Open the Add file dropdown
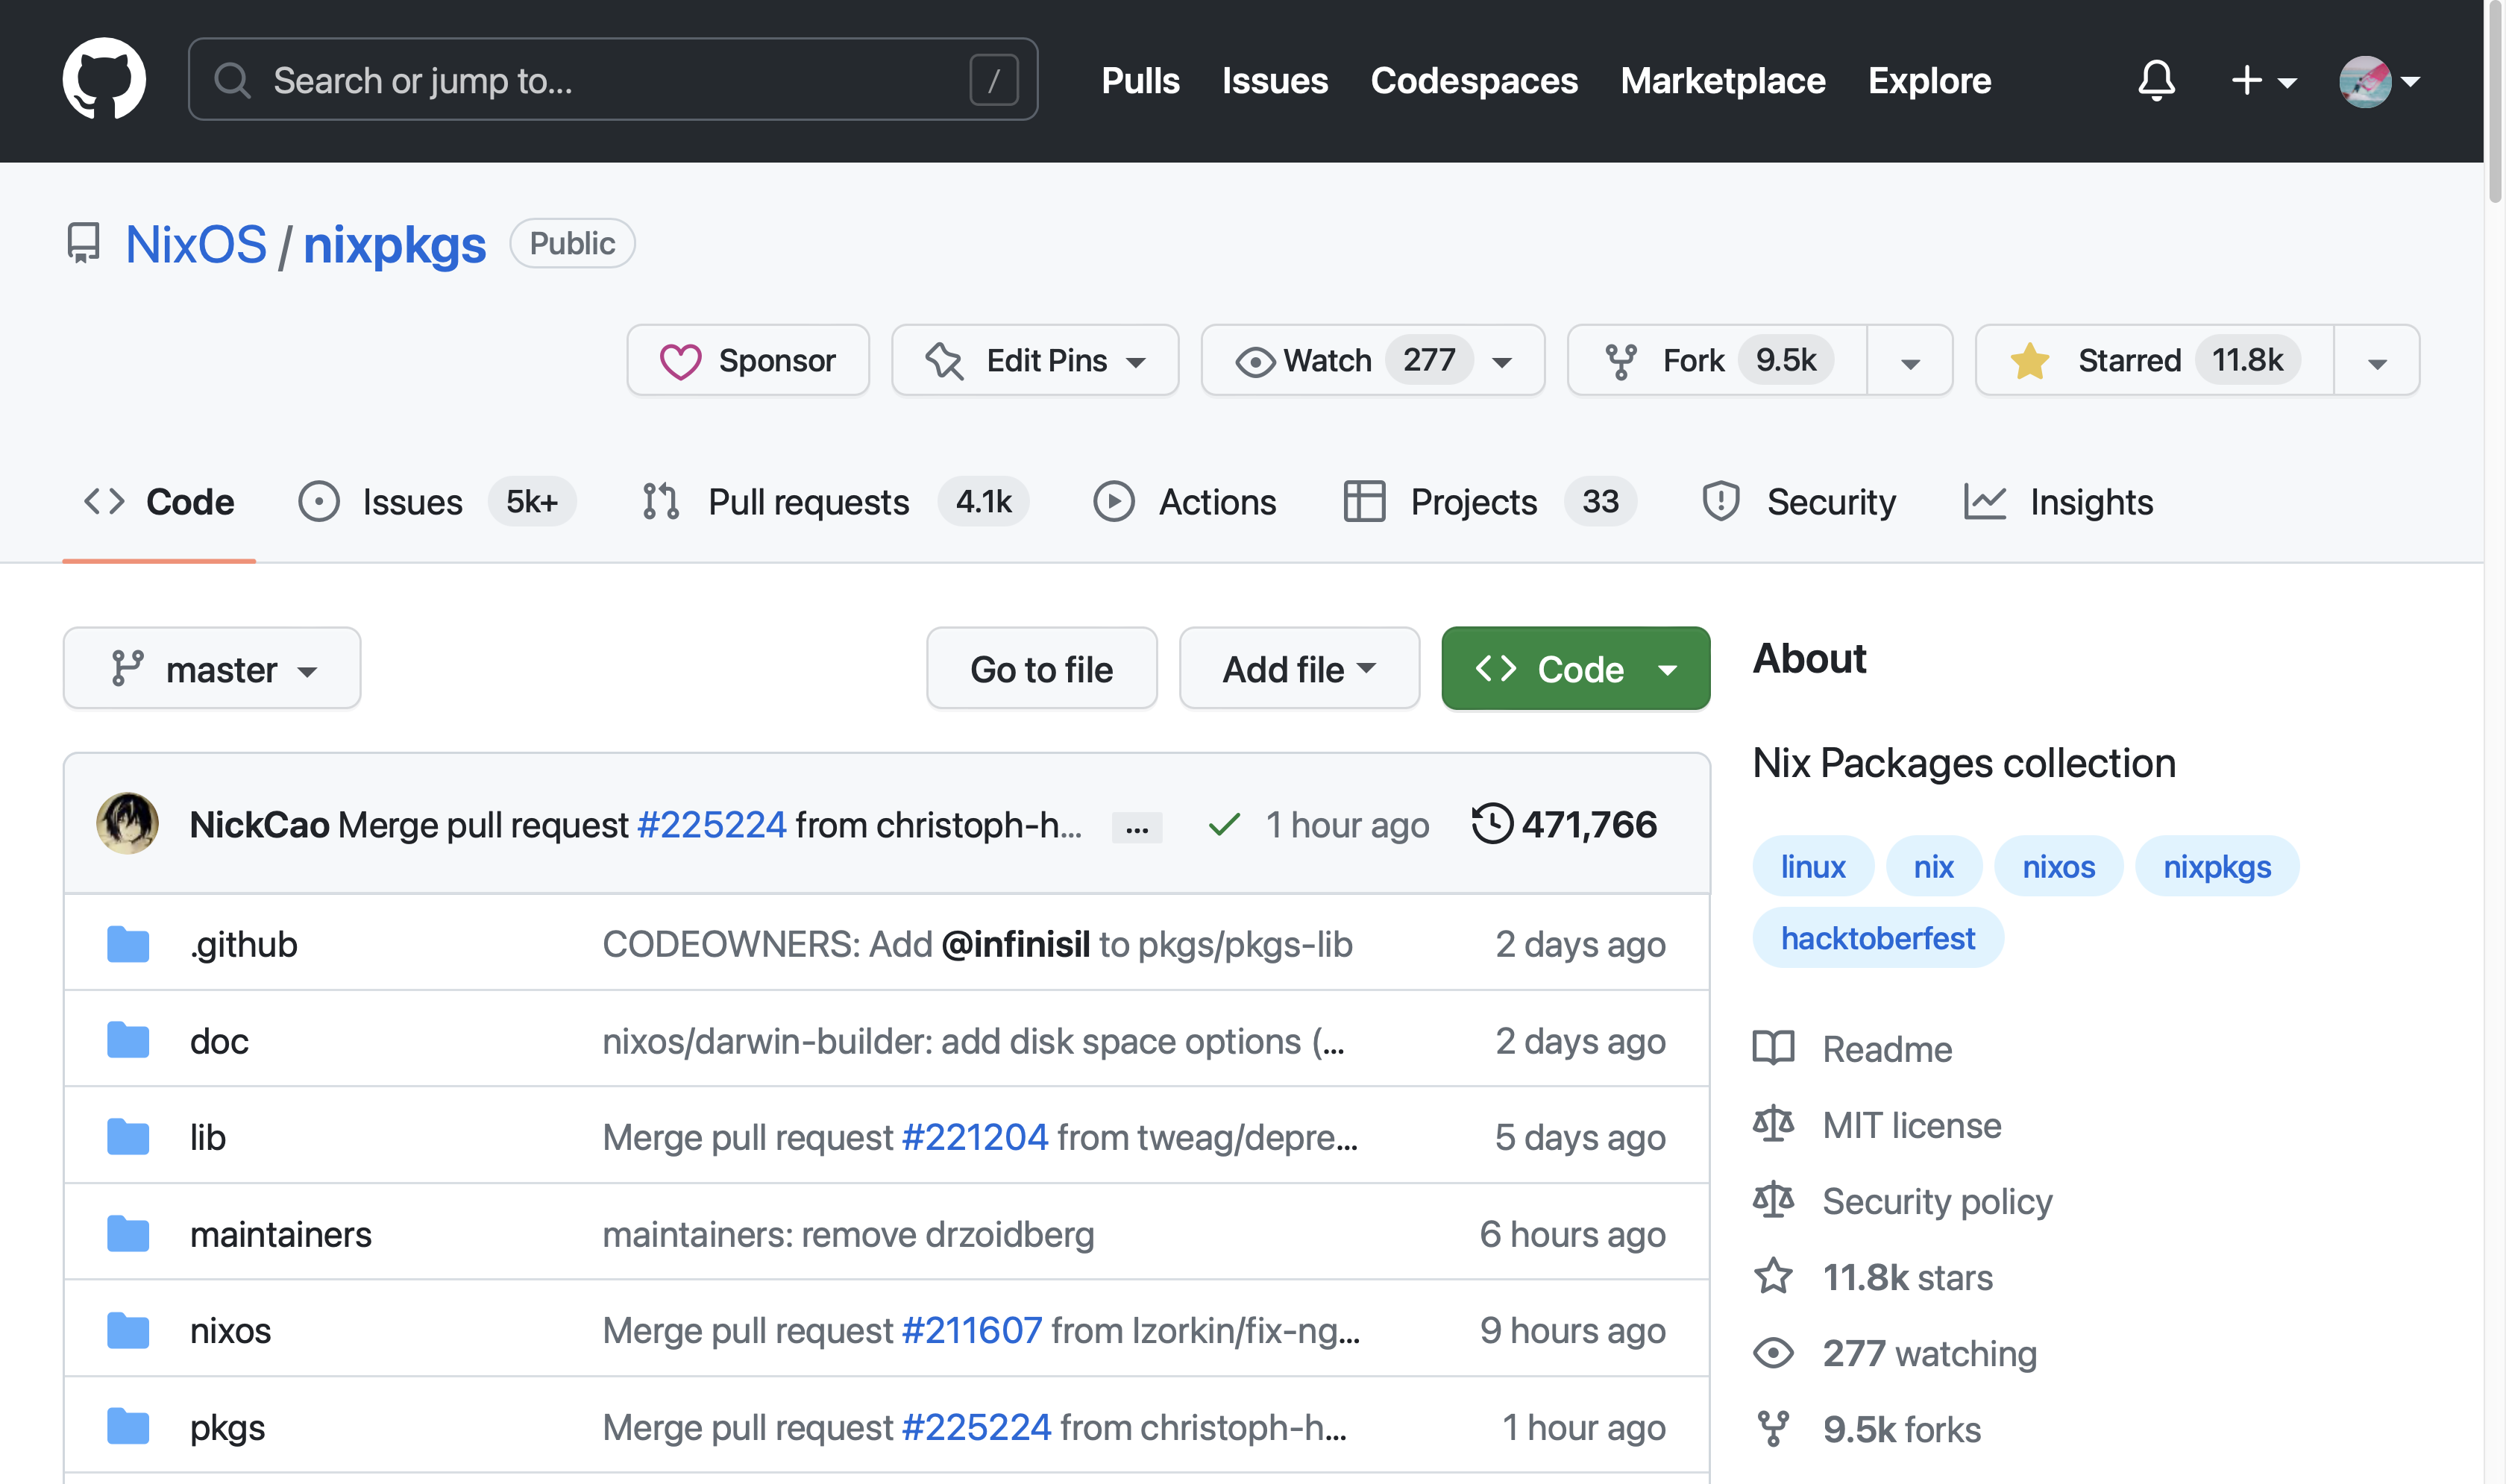Image resolution: width=2506 pixels, height=1484 pixels. (x=1299, y=669)
